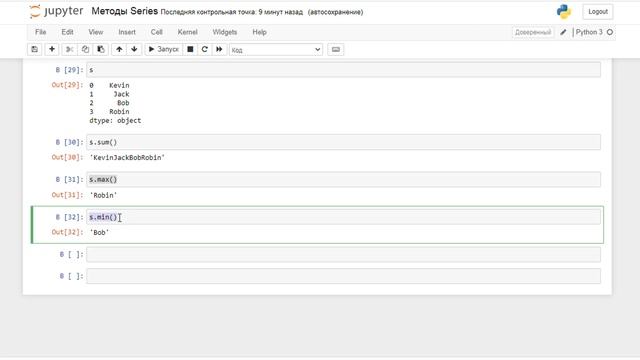Open the Cell menu
This screenshot has height=360, width=640.
(156, 32)
